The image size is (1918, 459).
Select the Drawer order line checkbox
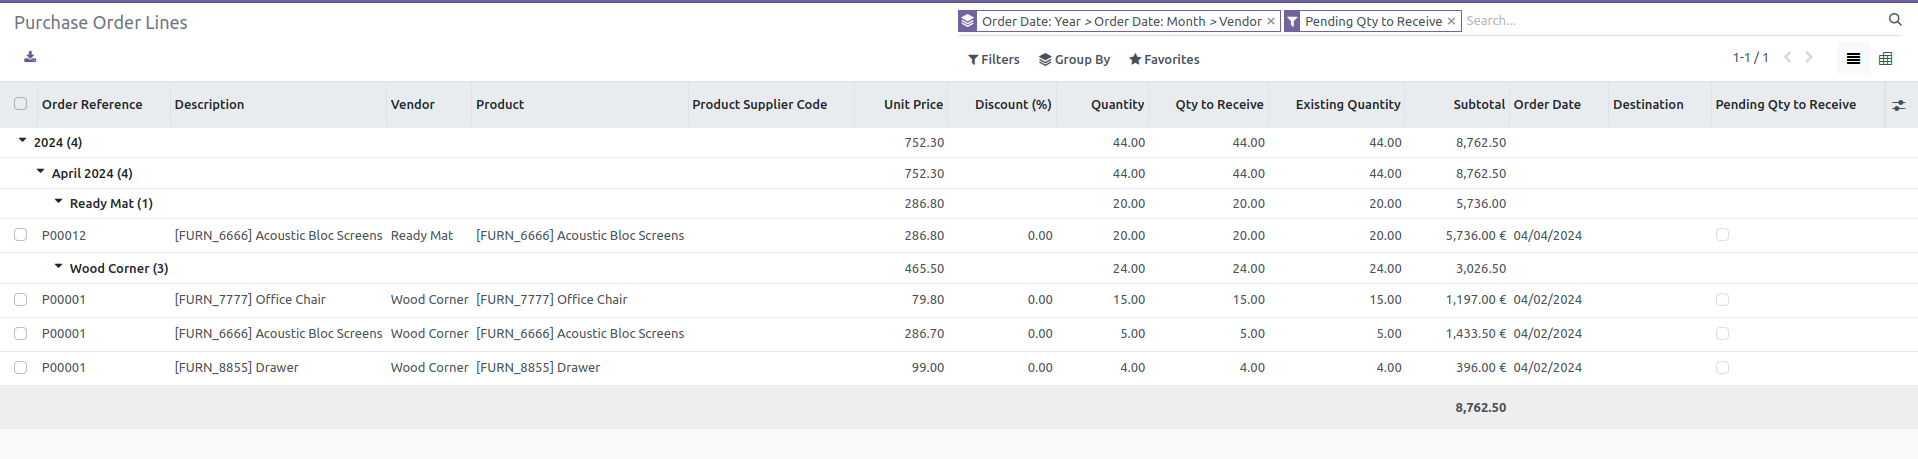pyautogui.click(x=20, y=368)
